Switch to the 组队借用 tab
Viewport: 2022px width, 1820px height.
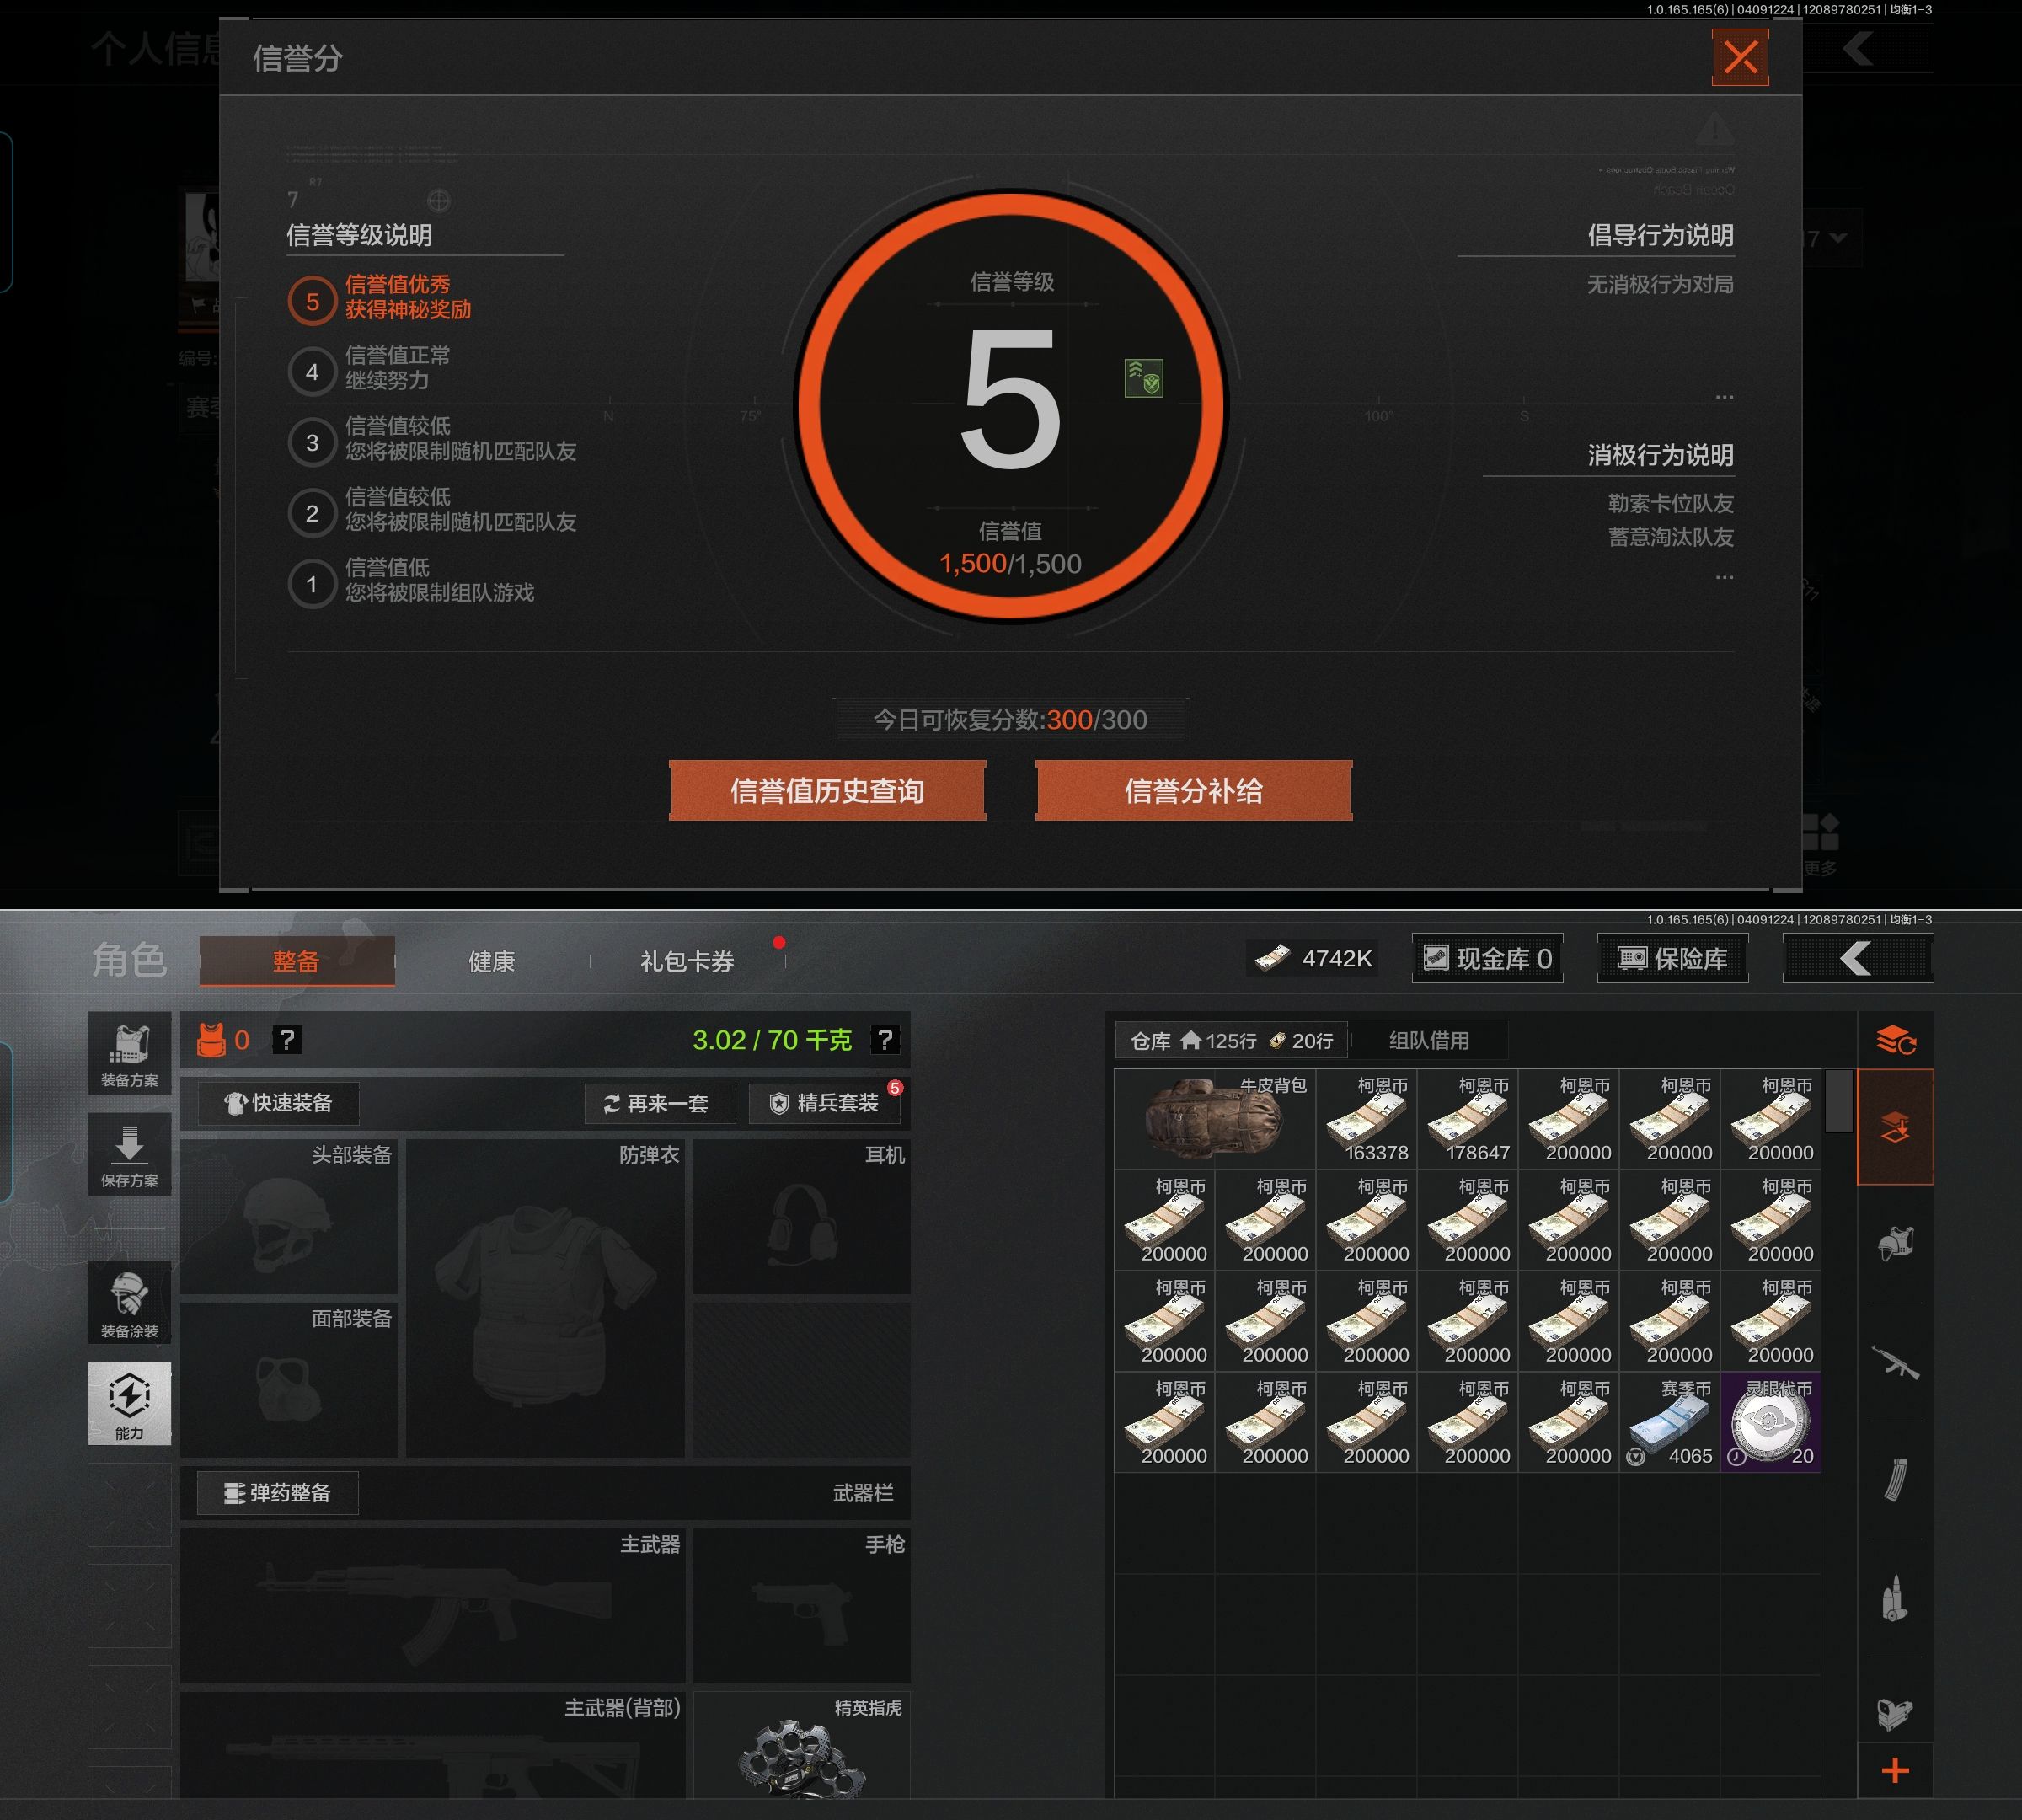(1428, 1040)
